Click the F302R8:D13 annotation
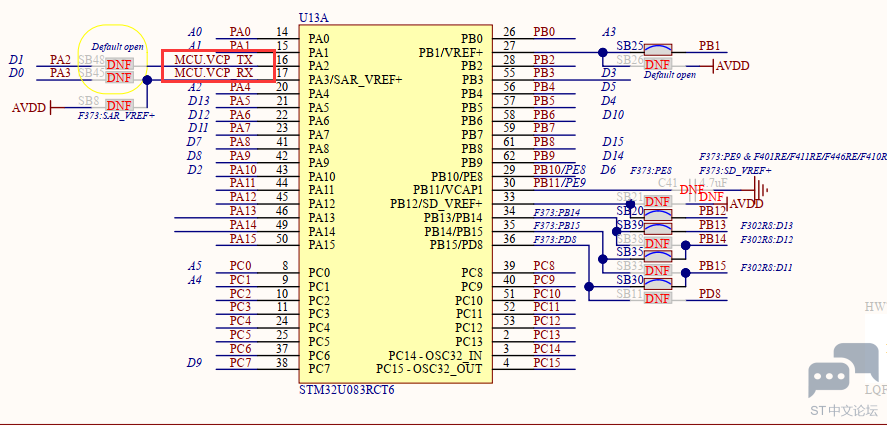This screenshot has height=426, width=887. [767, 226]
